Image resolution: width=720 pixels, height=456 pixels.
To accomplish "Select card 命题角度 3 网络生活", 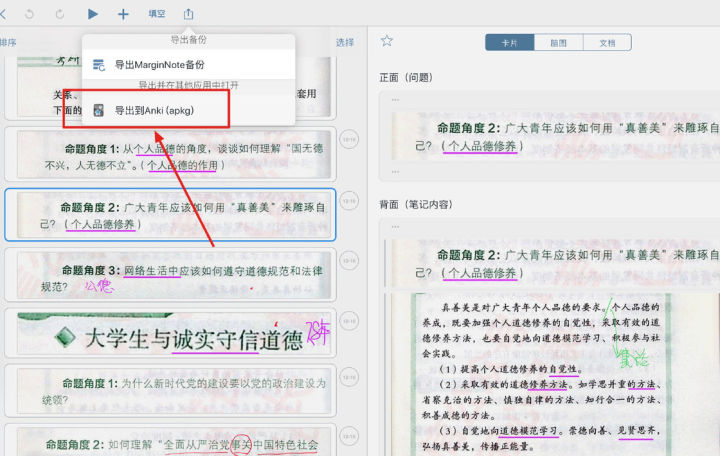I will (170, 275).
